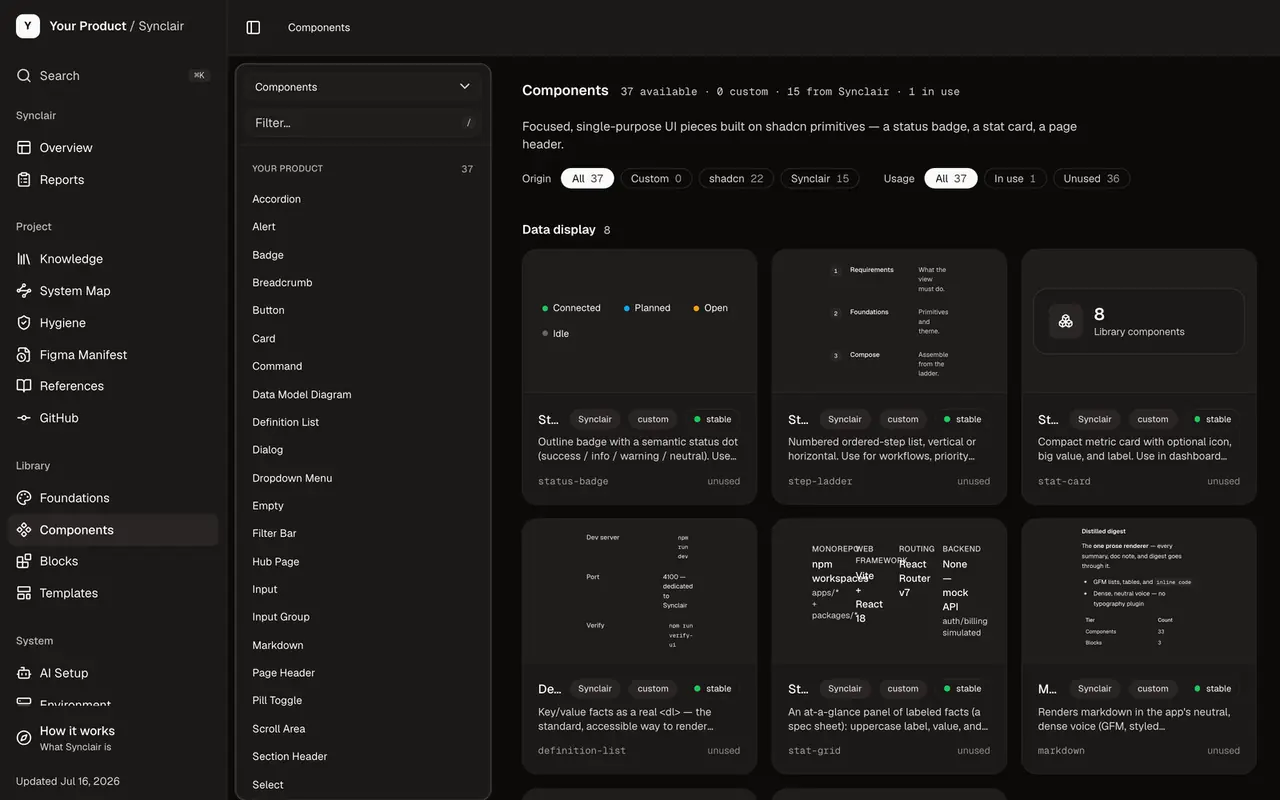Select the Unused 36 filter

1092,179
